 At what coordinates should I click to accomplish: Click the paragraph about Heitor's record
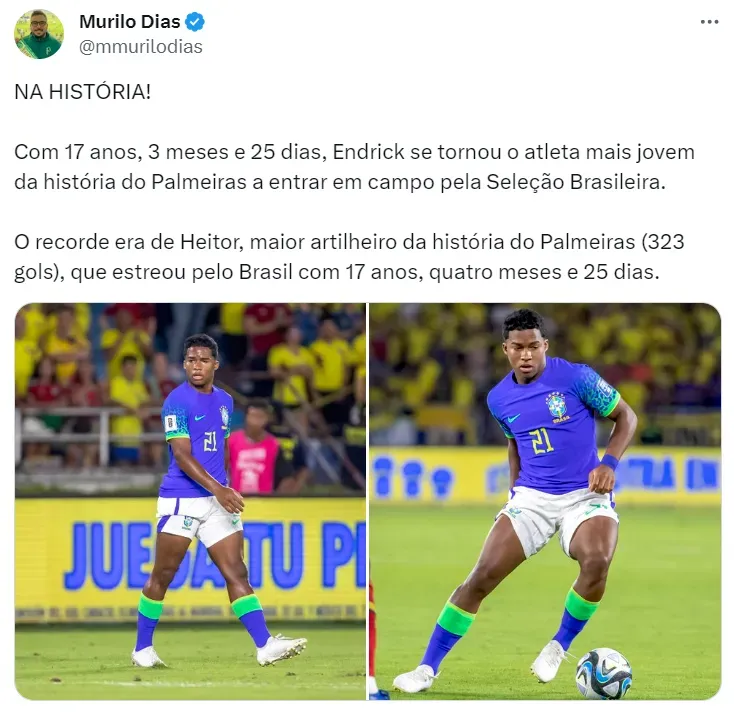(349, 257)
